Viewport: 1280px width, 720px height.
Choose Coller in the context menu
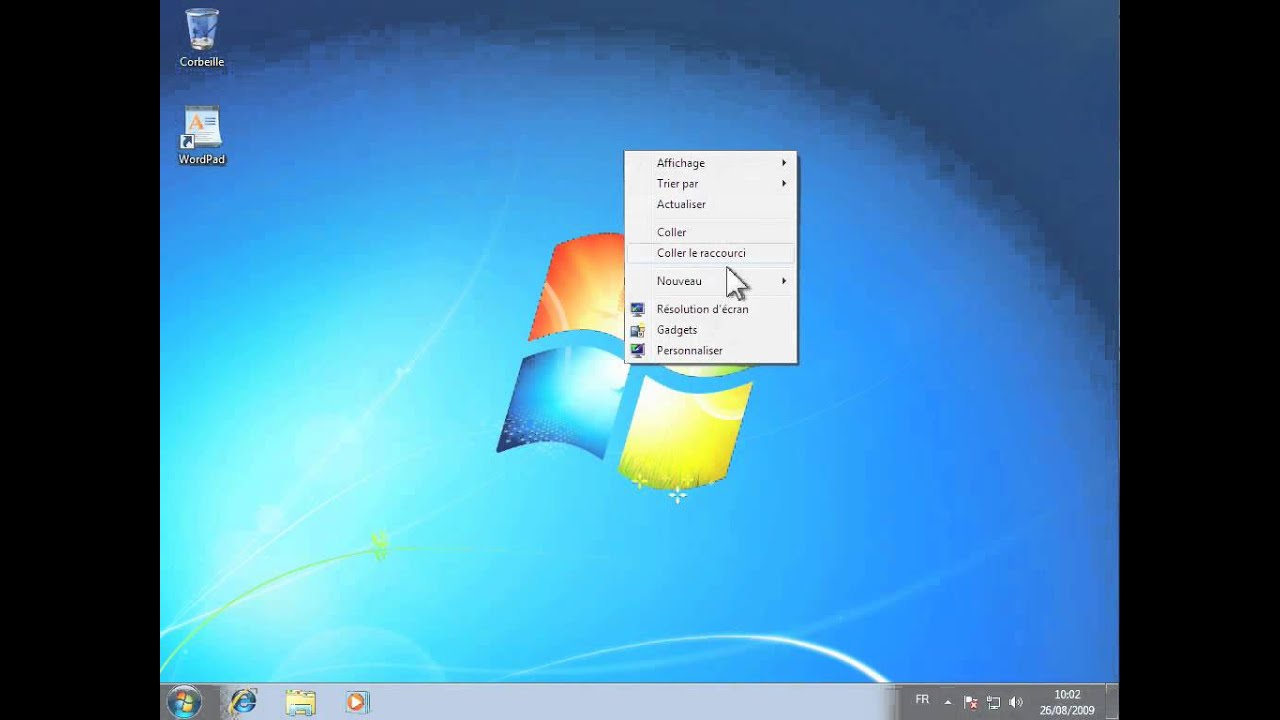pyautogui.click(x=711, y=232)
